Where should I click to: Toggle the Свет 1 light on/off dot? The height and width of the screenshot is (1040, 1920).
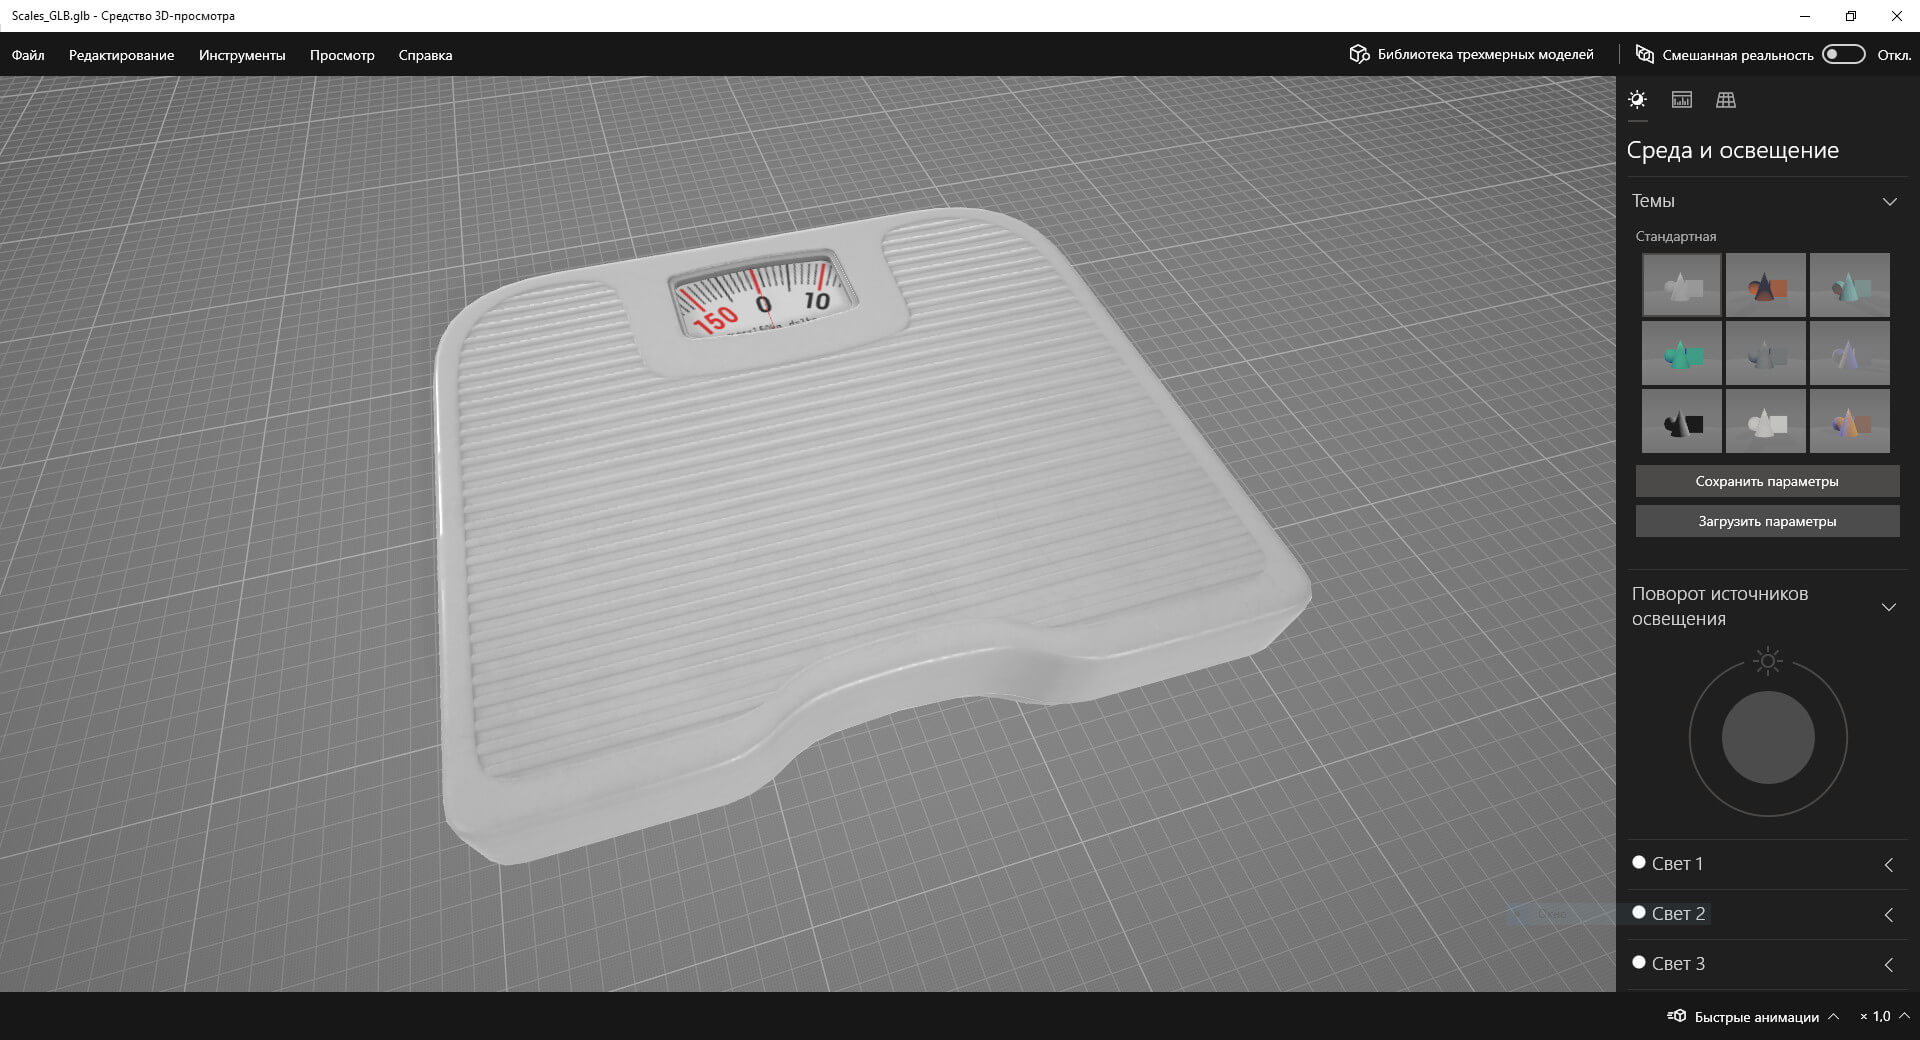(x=1639, y=862)
